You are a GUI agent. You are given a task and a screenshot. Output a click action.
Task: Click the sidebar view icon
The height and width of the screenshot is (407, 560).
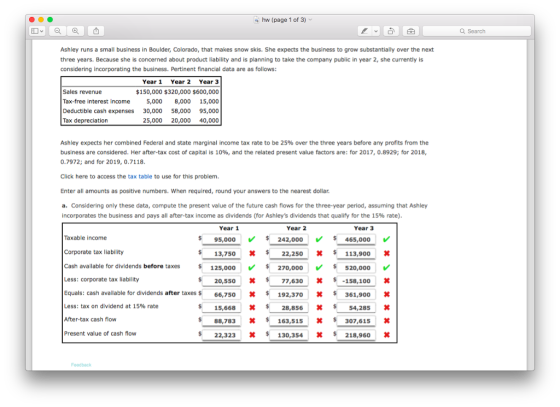[35, 31]
